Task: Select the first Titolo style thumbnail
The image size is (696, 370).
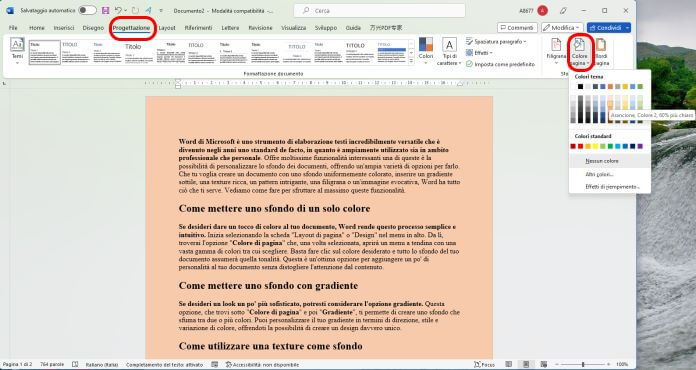Action: click(44, 52)
